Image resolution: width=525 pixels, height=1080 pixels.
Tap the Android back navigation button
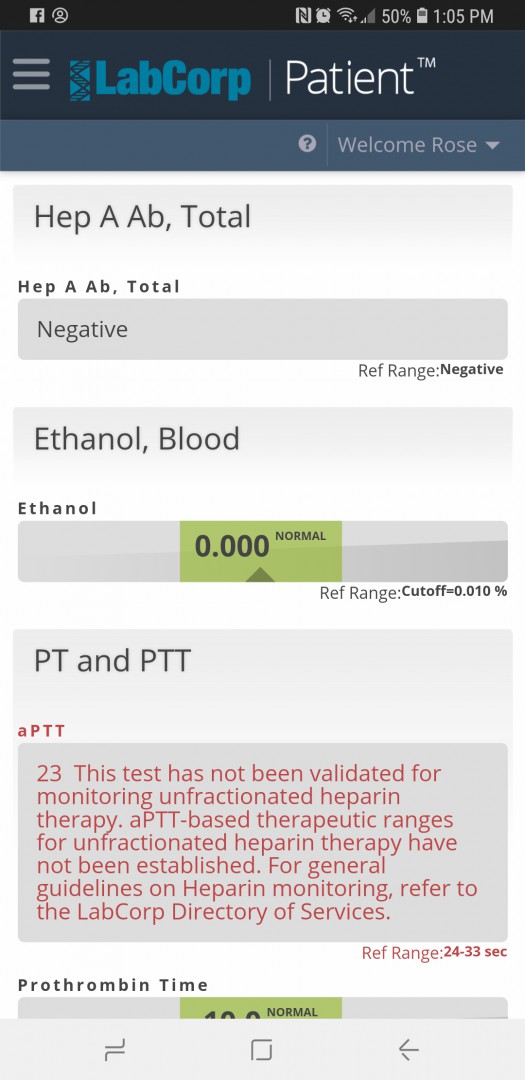(x=409, y=1050)
